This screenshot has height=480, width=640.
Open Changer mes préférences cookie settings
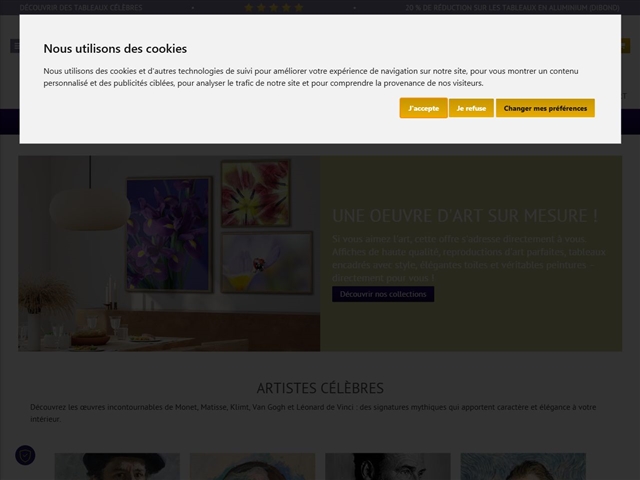click(545, 108)
